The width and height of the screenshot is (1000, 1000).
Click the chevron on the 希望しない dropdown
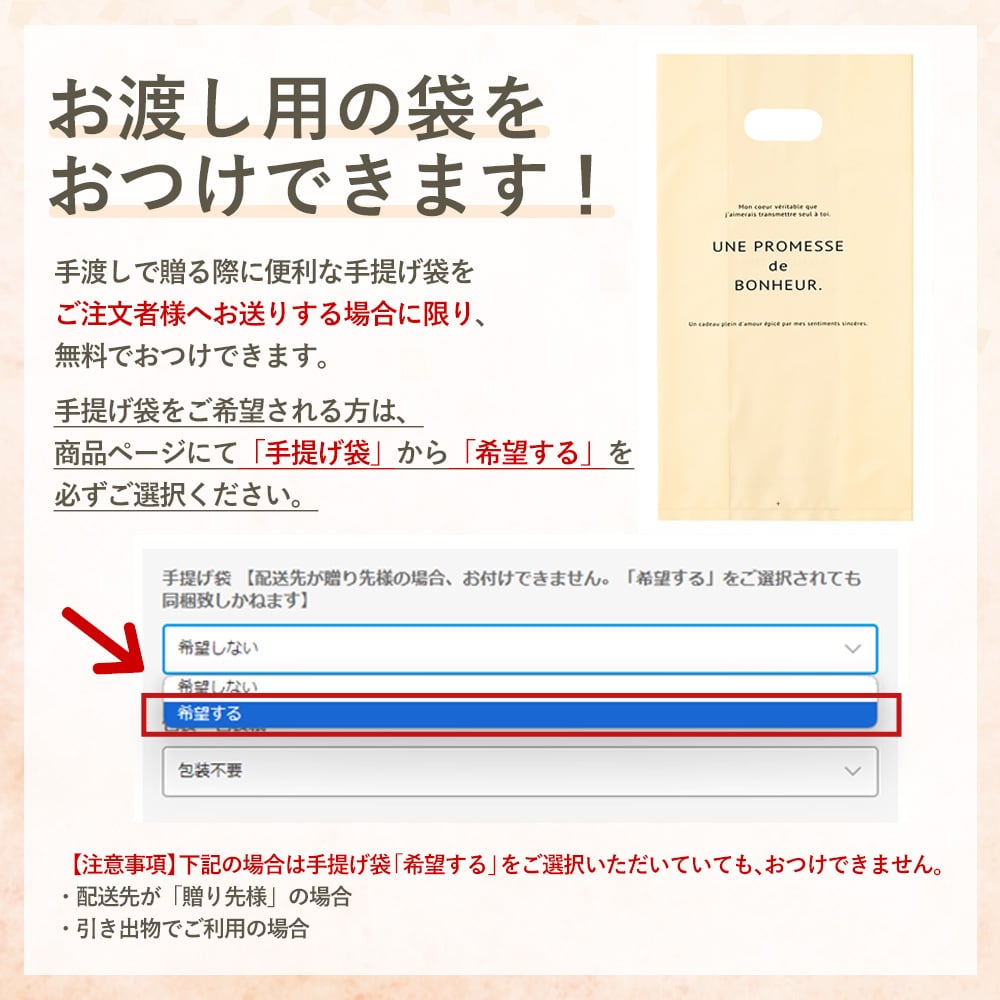click(x=852, y=649)
